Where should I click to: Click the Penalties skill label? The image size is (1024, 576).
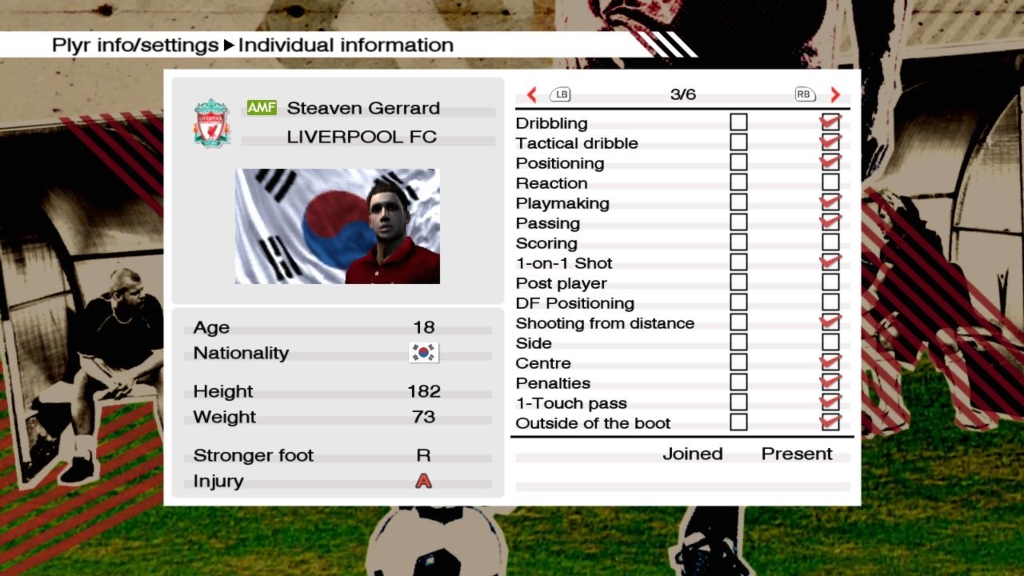click(553, 383)
